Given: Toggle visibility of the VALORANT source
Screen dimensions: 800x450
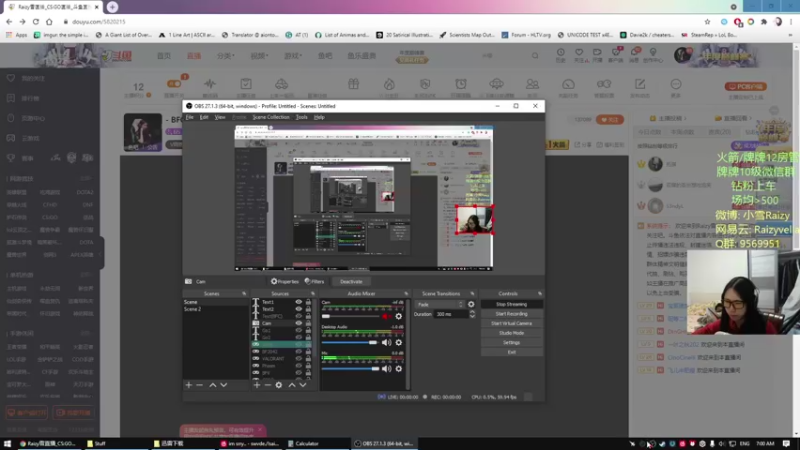Looking at the screenshot, I should 298,359.
